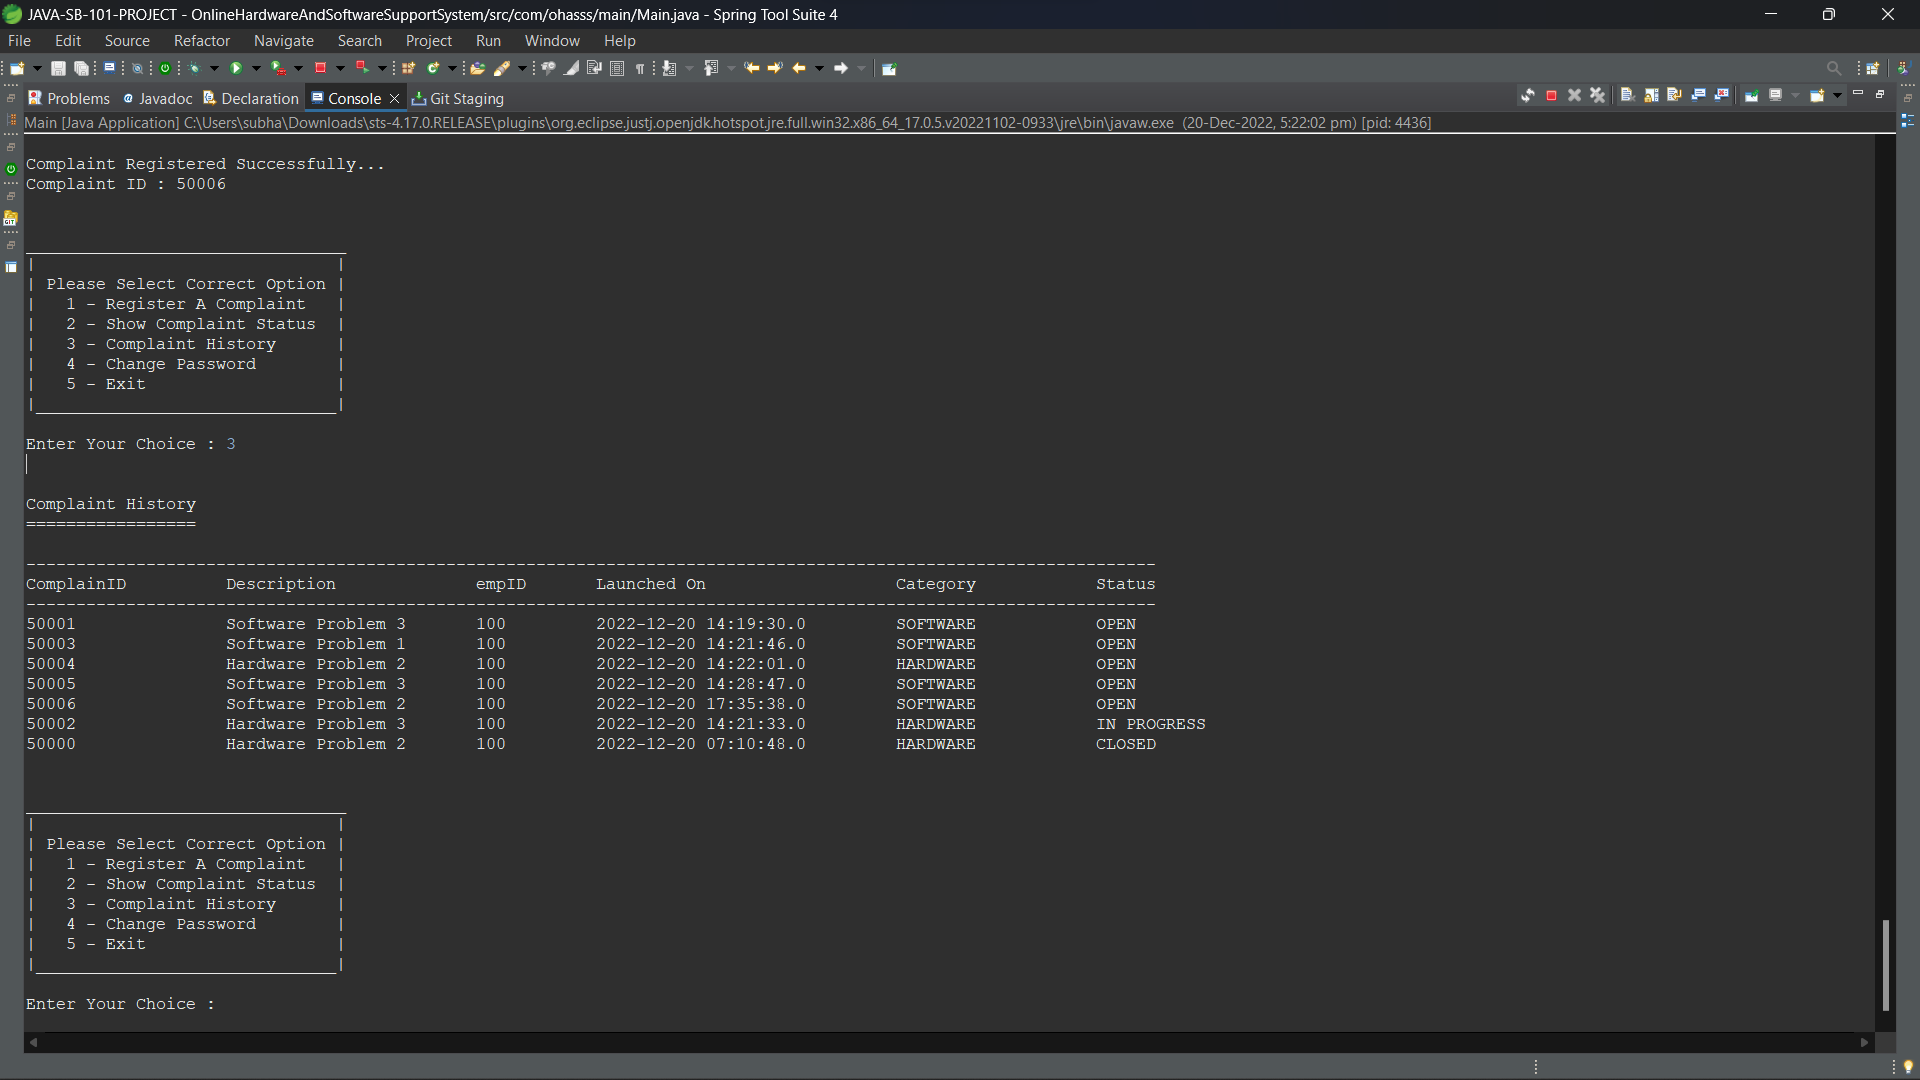The width and height of the screenshot is (1920, 1080).
Task: Click the green Run button in toolbar
Action: pos(236,69)
